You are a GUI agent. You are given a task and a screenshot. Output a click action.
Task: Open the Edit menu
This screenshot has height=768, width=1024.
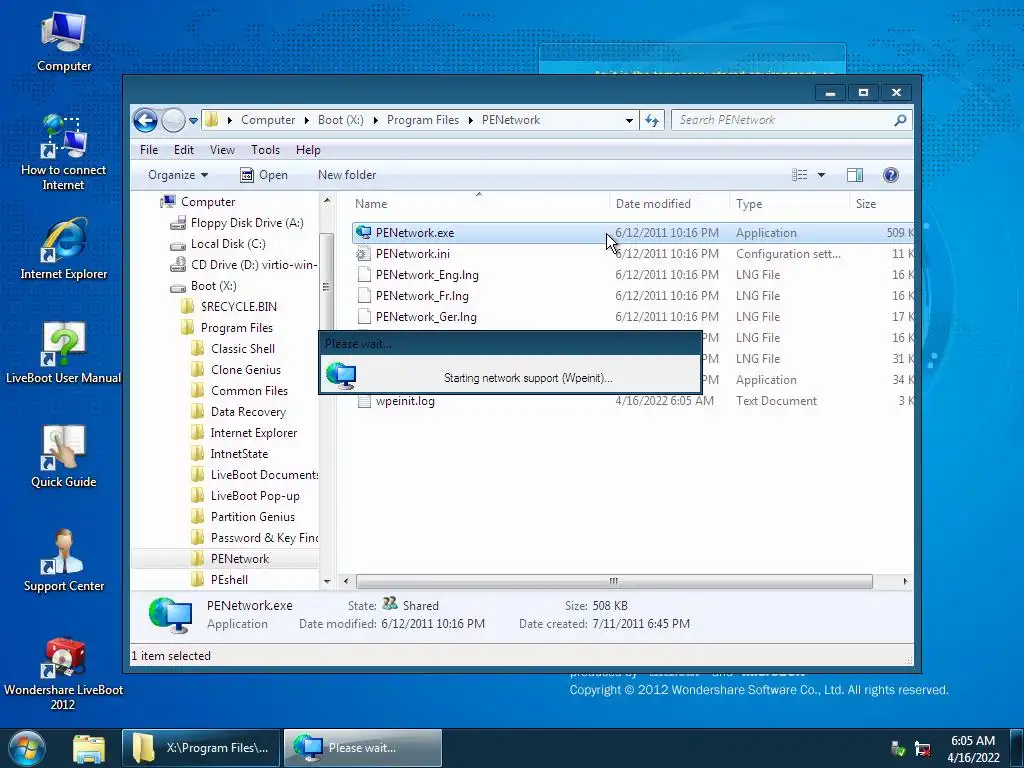pyautogui.click(x=184, y=150)
